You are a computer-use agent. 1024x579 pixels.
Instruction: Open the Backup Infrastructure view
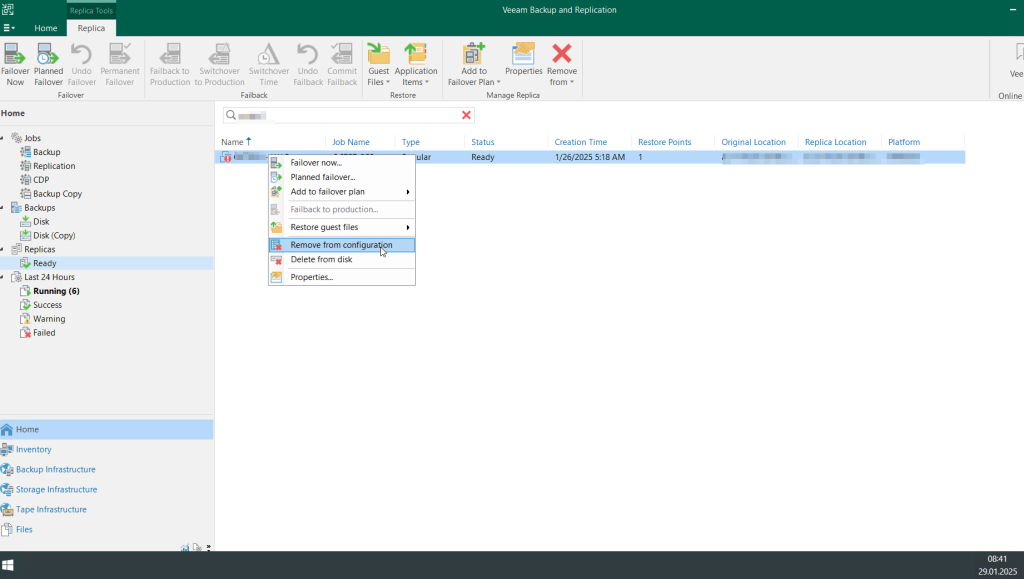56,469
